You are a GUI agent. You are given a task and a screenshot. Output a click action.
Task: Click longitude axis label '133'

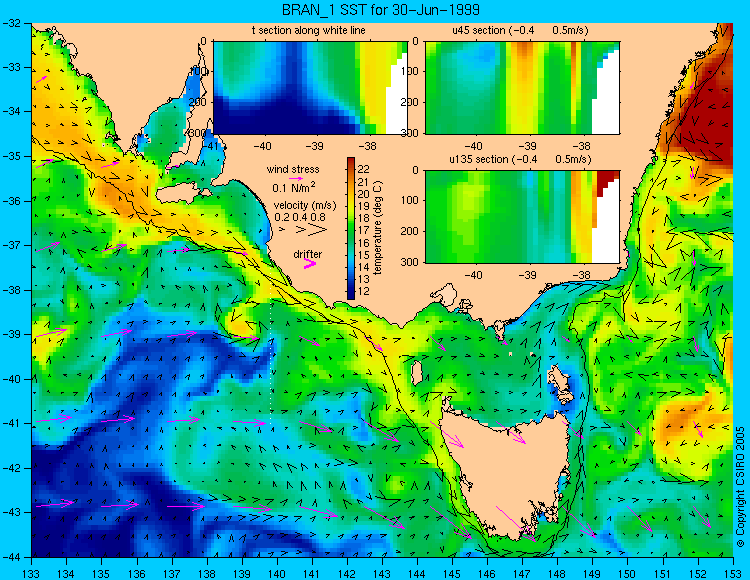(x=32, y=573)
